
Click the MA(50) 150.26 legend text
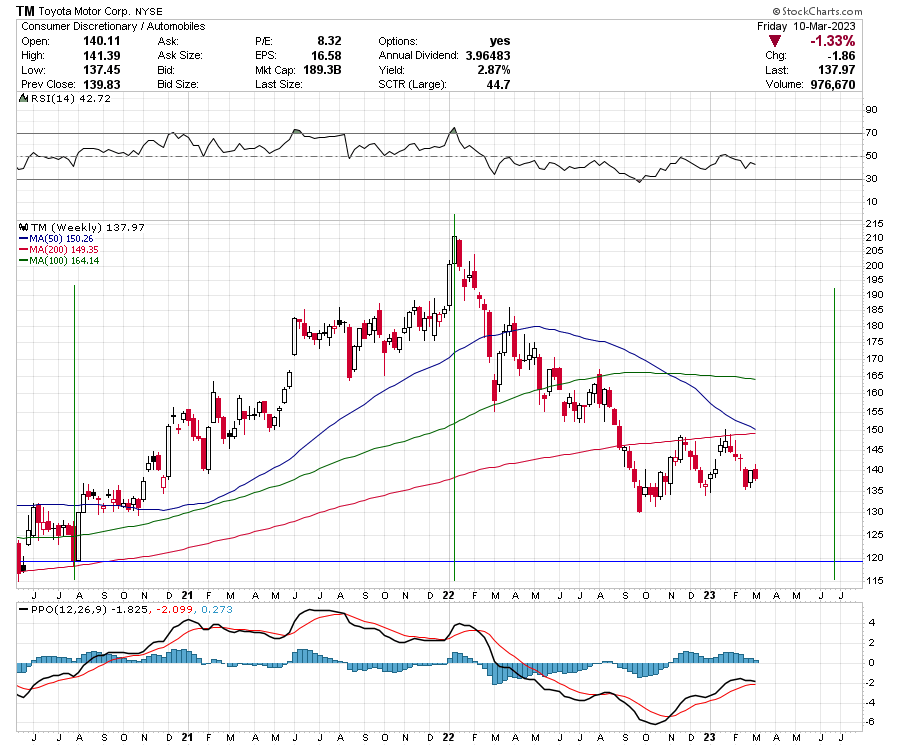point(61,239)
